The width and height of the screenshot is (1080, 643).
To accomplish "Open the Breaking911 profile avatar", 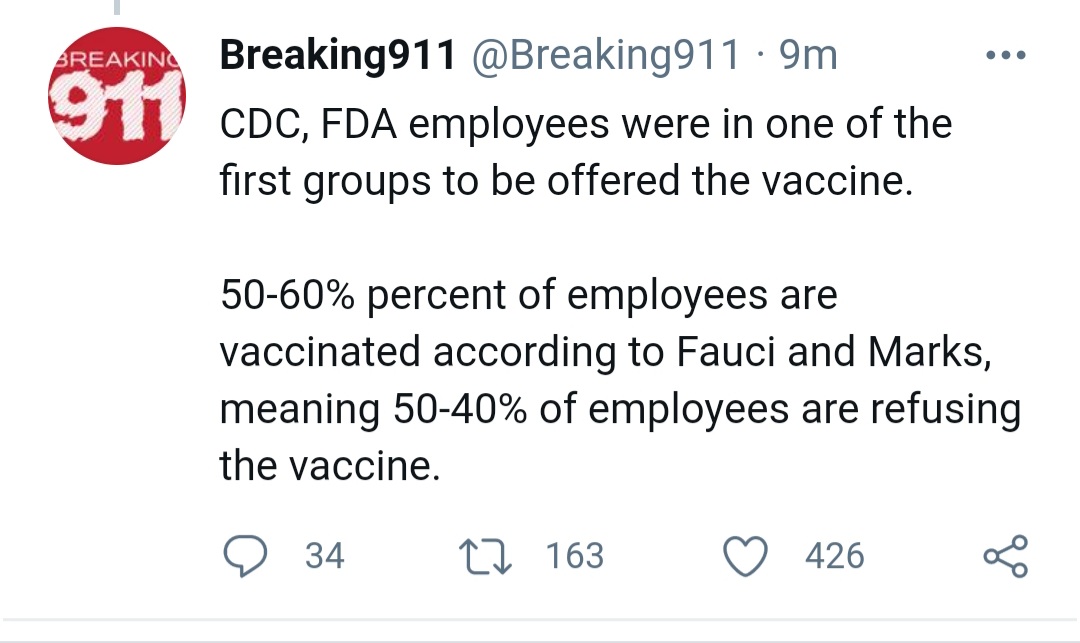I will pyautogui.click(x=117, y=96).
